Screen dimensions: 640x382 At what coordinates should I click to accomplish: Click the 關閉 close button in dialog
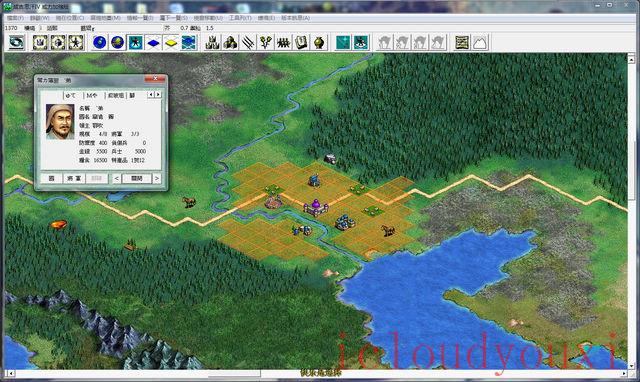click(x=137, y=178)
